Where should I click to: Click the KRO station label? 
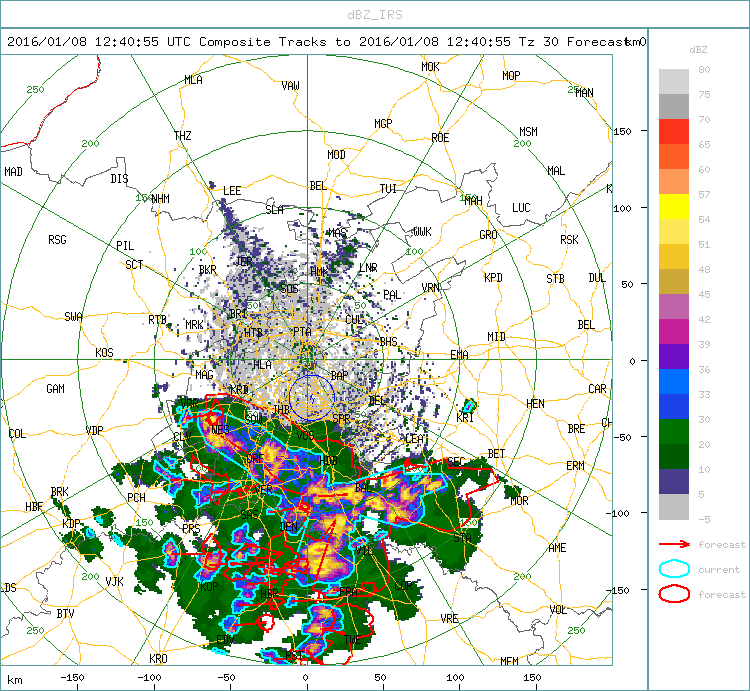pyautogui.click(x=158, y=658)
